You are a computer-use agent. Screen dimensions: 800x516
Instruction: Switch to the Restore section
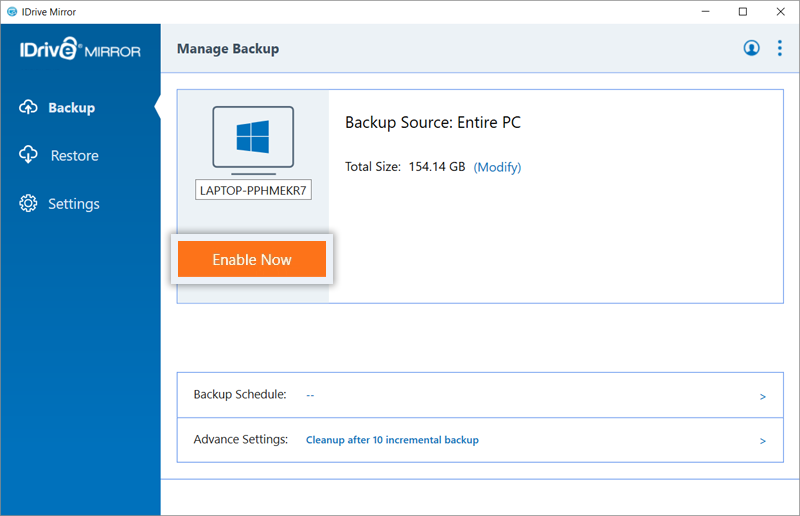(74, 156)
